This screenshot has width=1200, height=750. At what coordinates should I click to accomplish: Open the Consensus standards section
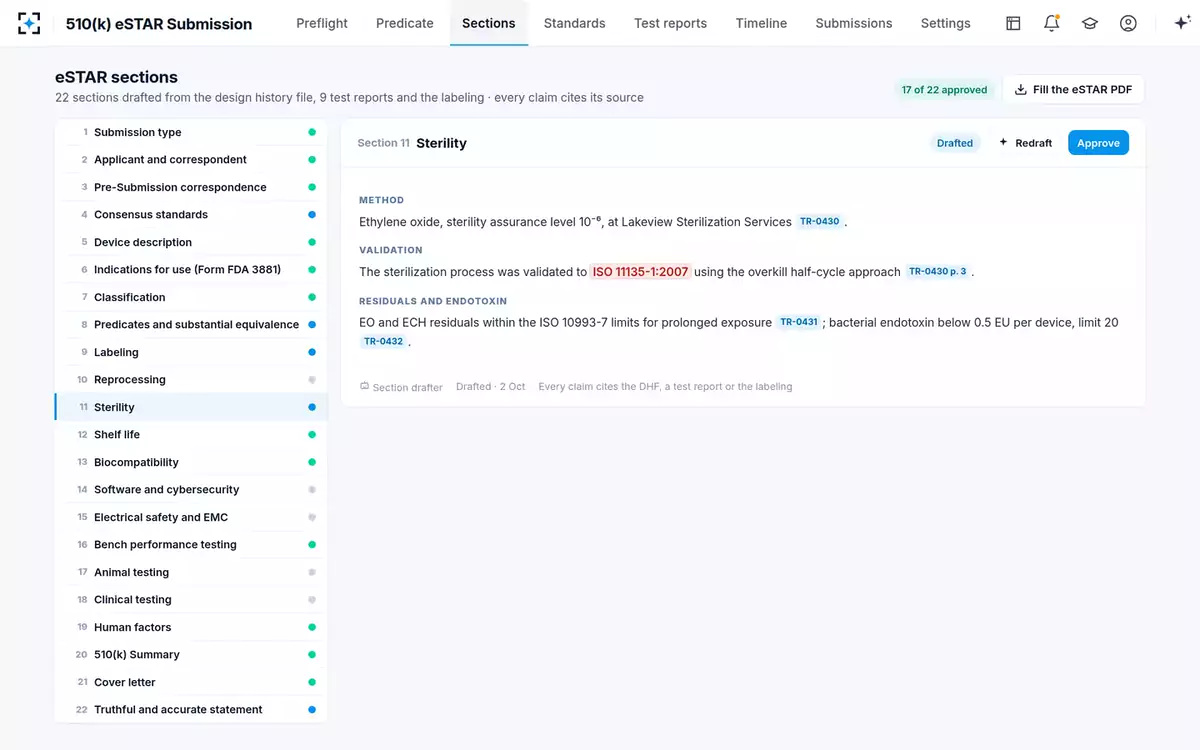click(191, 215)
